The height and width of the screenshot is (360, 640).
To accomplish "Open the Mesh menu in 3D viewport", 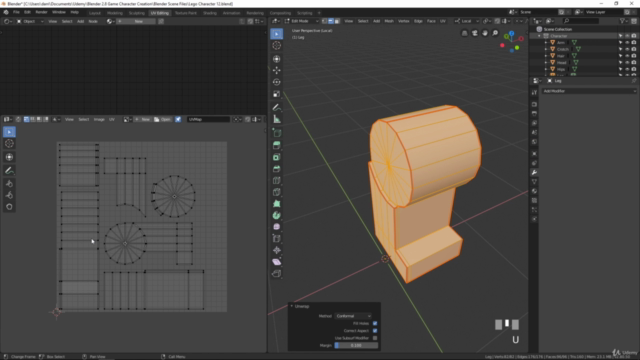I will coord(389,21).
